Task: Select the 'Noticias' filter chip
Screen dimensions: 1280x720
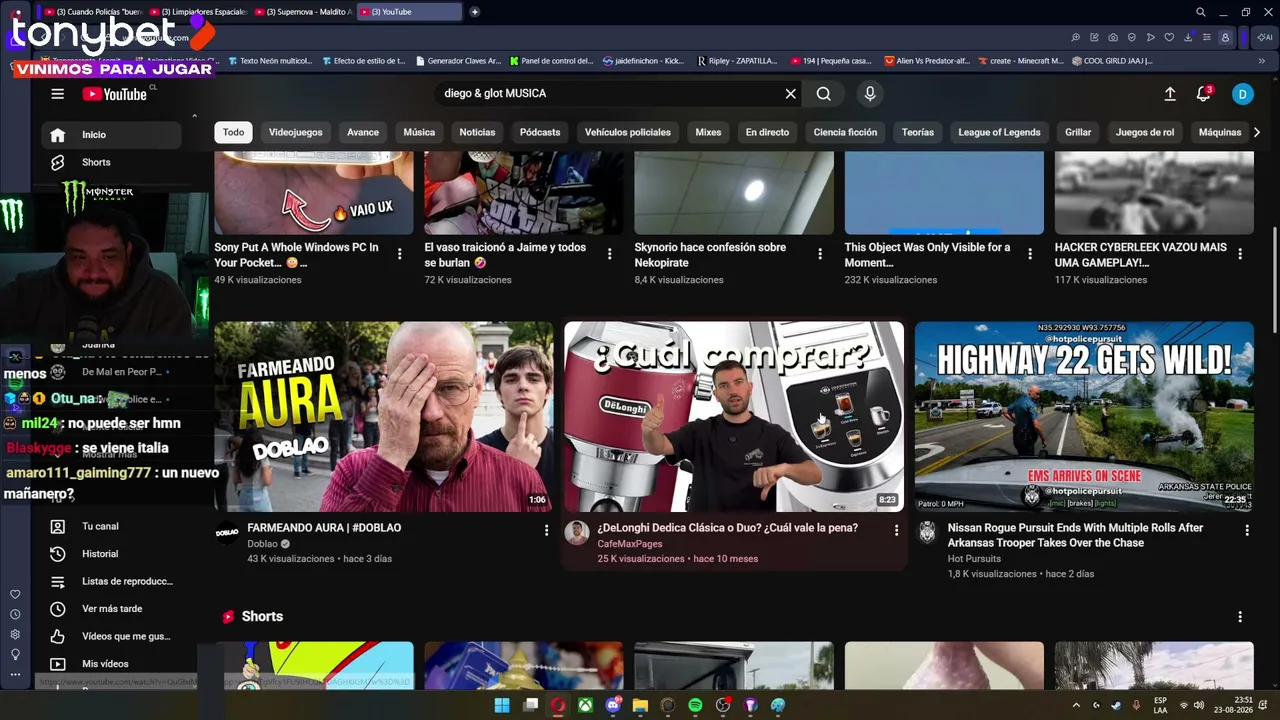Action: [477, 132]
